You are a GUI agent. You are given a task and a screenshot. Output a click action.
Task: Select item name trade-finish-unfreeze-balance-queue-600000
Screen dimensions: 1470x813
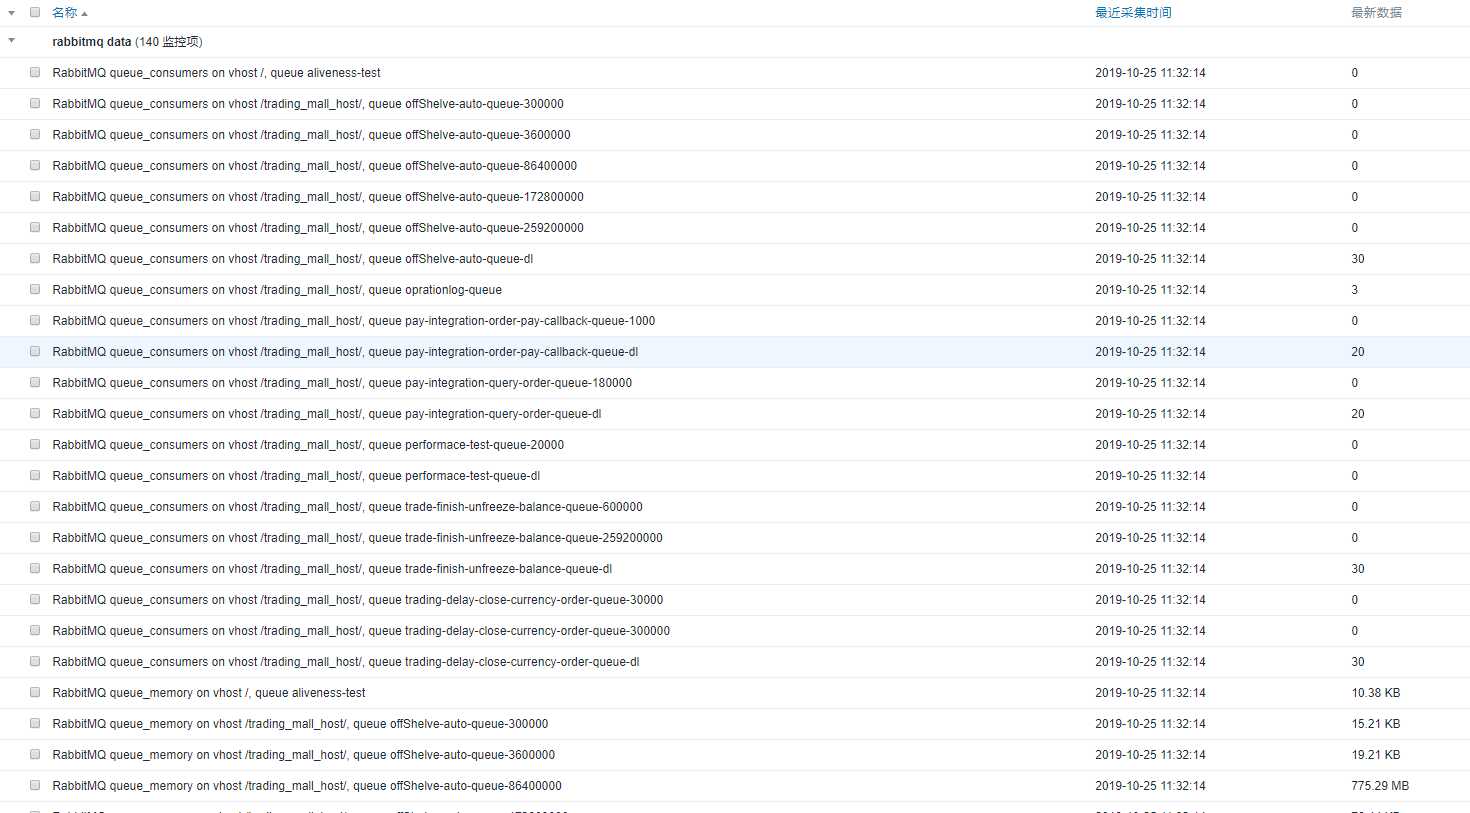[348, 507]
